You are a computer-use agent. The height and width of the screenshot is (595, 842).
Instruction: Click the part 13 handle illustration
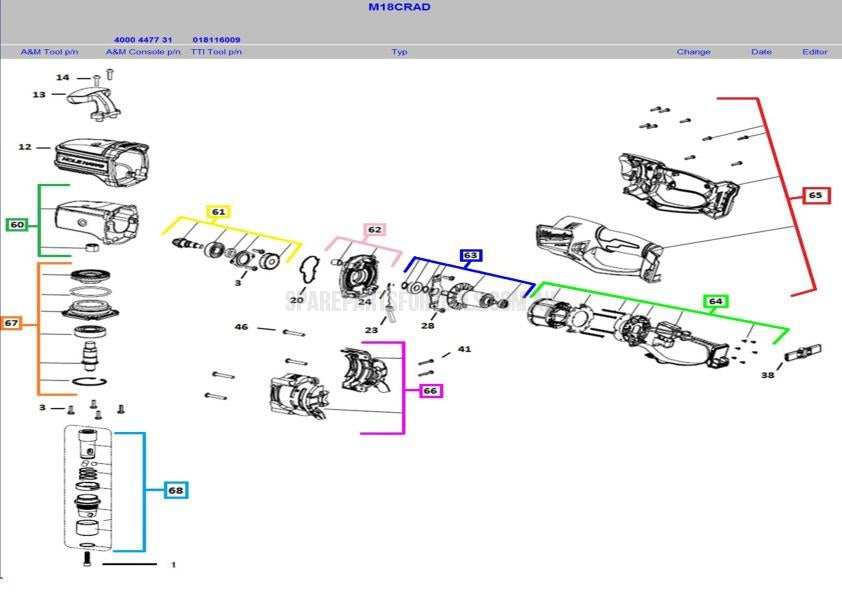tap(97, 104)
